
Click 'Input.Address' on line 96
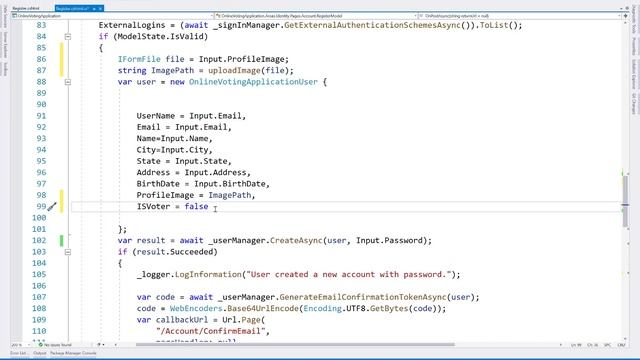[x=216, y=173]
